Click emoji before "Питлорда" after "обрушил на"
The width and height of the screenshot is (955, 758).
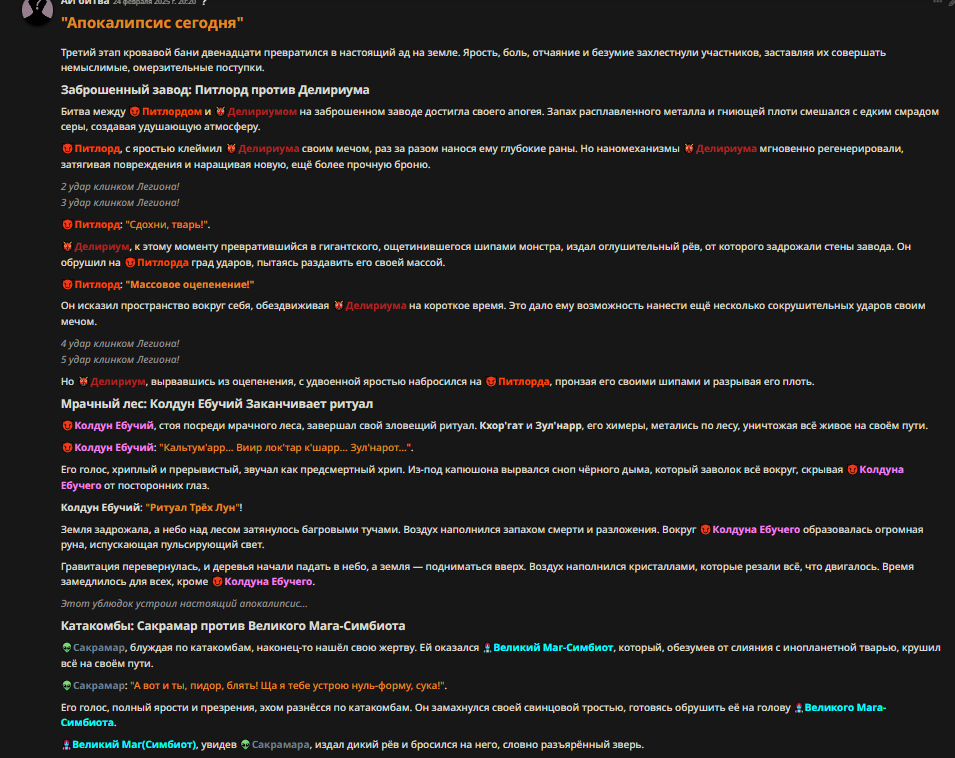pyautogui.click(x=130, y=262)
